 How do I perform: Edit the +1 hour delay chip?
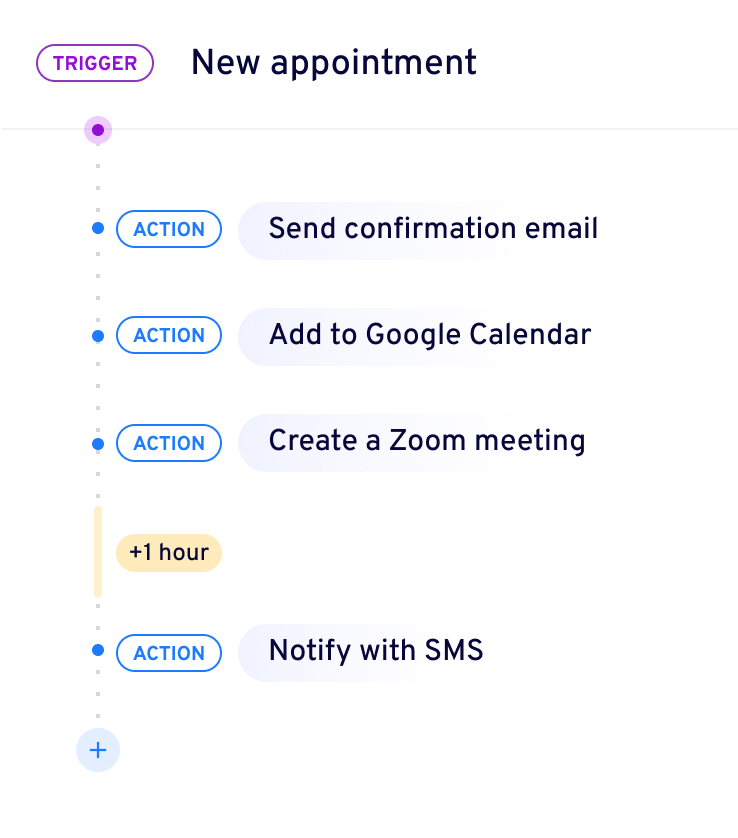pyautogui.click(x=169, y=552)
